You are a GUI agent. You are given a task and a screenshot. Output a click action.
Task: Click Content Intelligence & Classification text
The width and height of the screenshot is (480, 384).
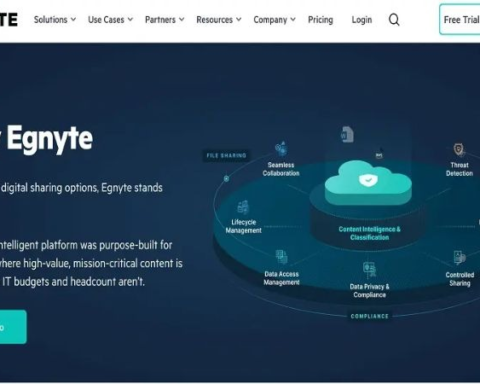point(369,233)
